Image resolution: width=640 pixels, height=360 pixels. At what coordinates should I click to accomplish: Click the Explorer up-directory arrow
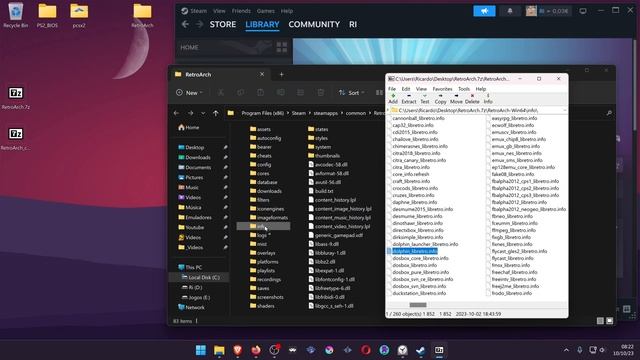pos(216,113)
